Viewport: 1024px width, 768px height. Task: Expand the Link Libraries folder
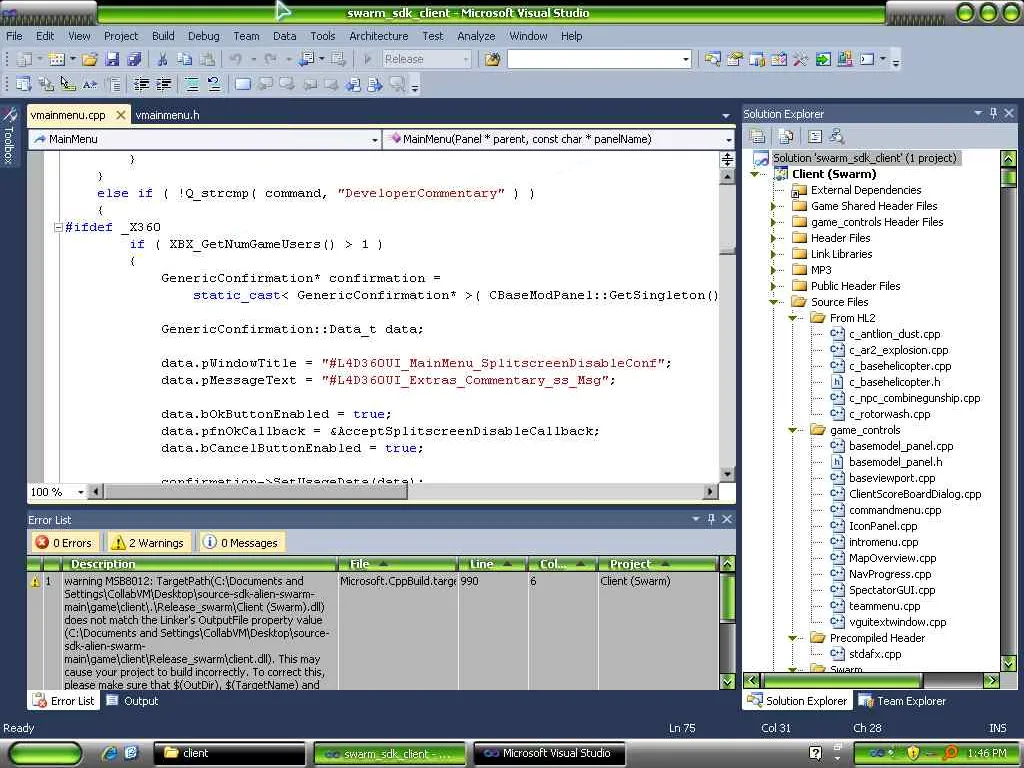click(773, 254)
